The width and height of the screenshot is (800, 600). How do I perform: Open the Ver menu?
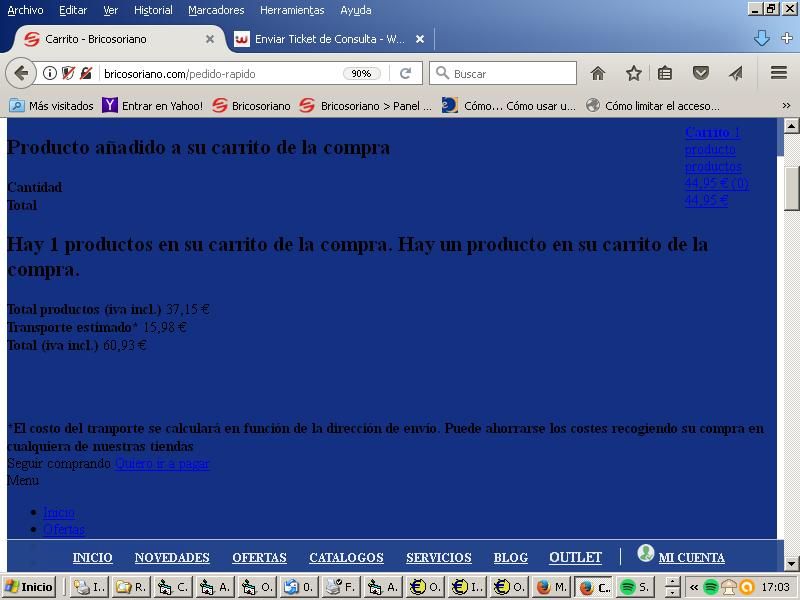[111, 10]
